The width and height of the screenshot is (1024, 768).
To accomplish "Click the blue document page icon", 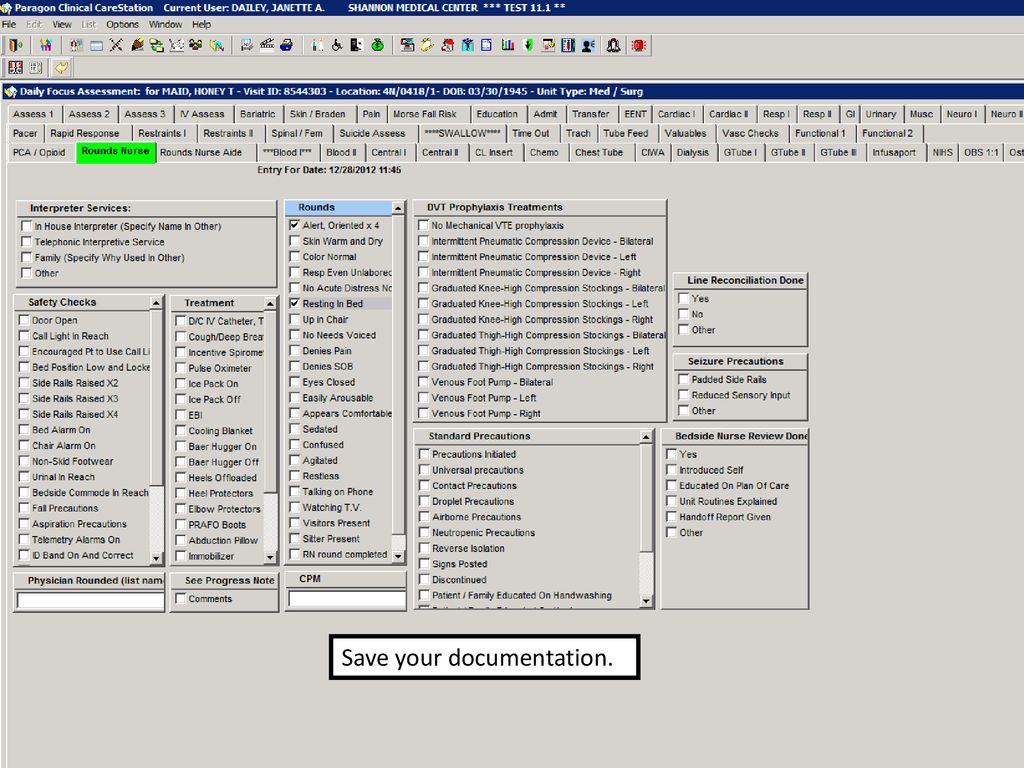I will click(487, 45).
